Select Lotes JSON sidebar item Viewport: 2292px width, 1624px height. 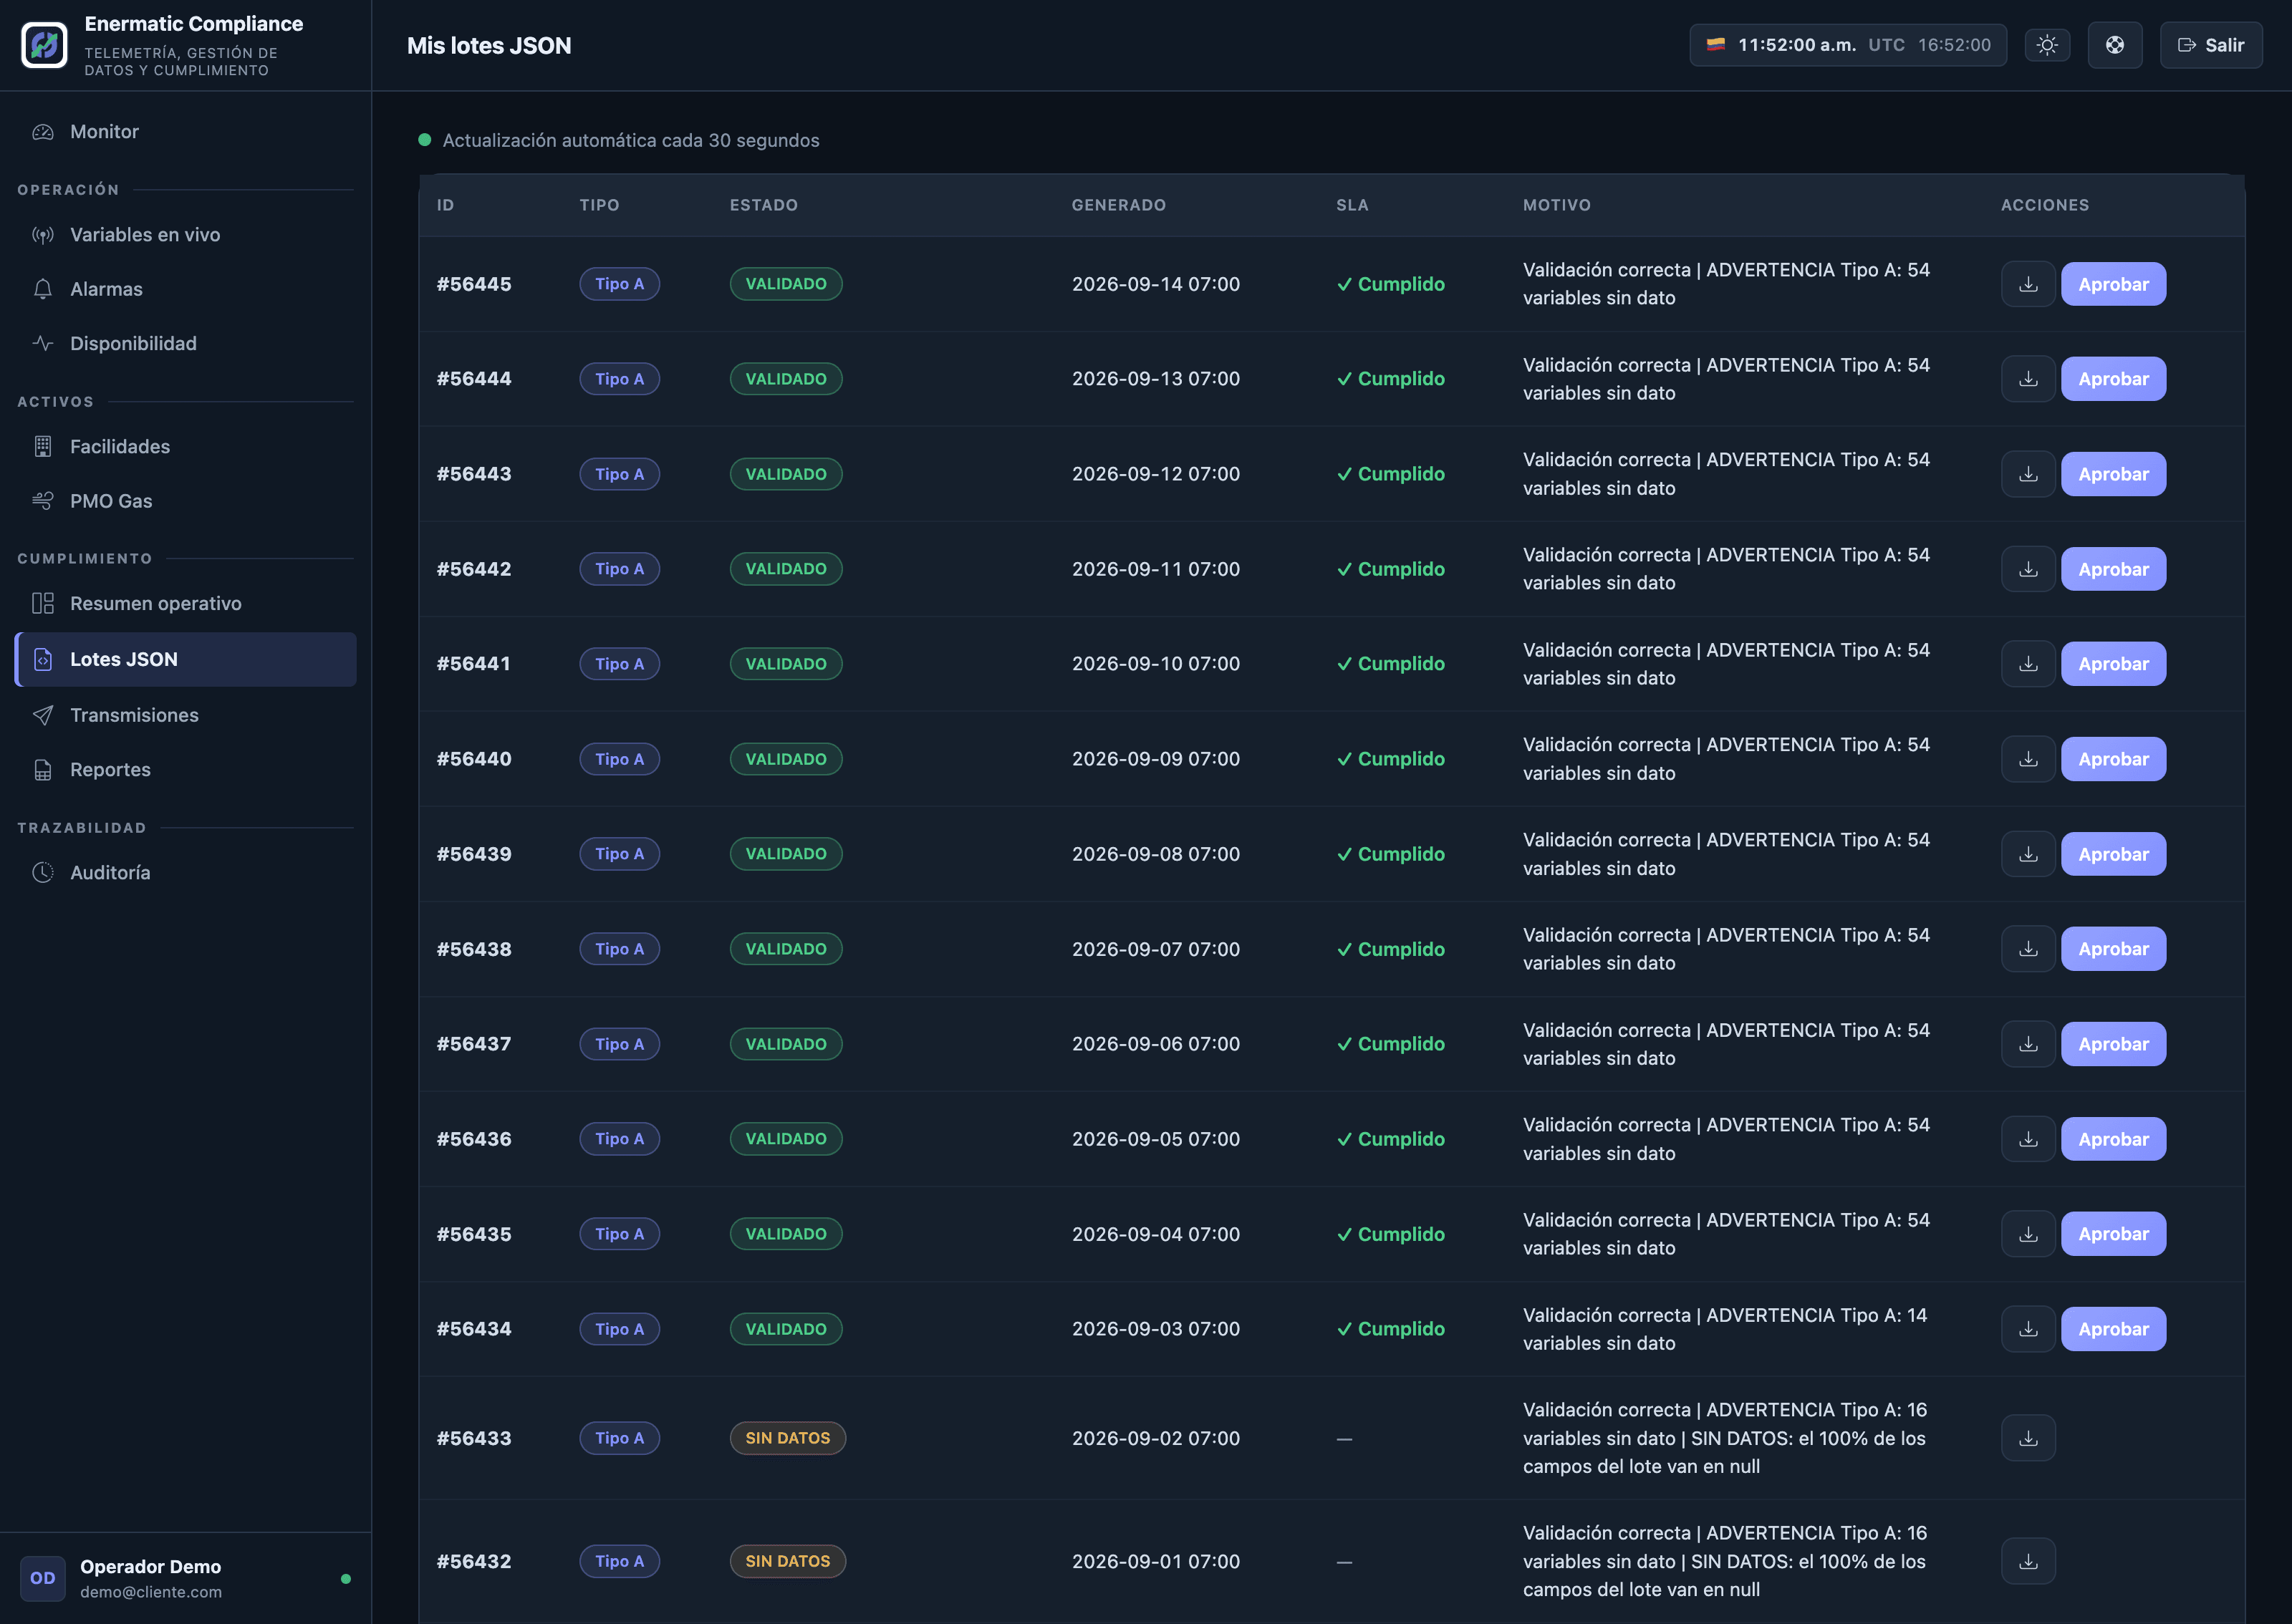click(x=186, y=659)
